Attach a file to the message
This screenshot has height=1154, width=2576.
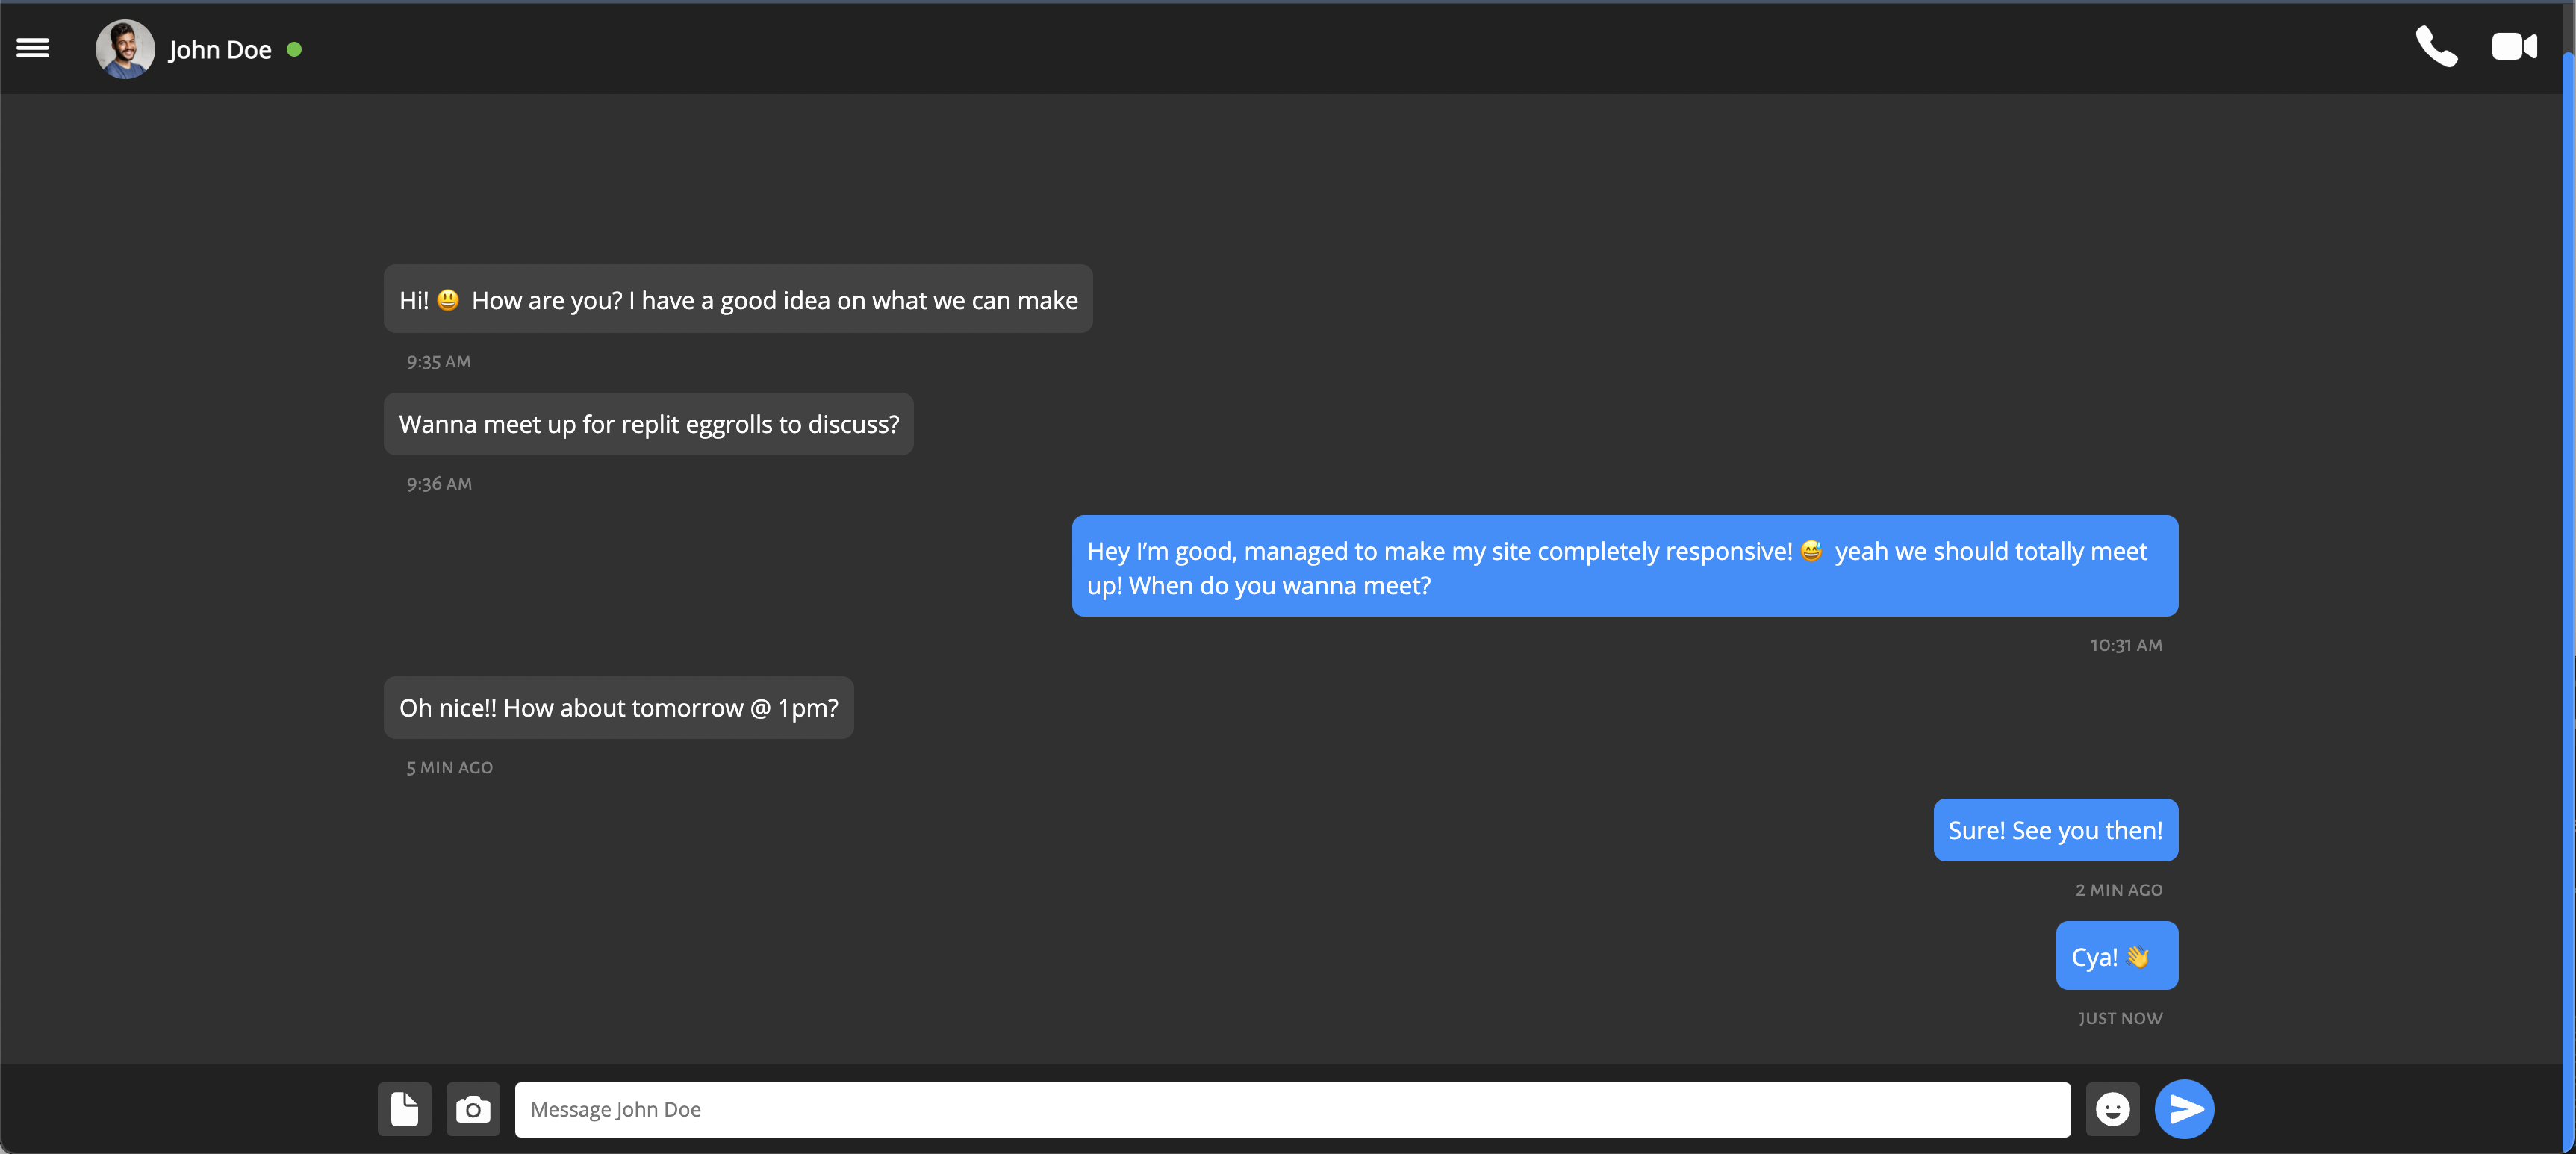tap(404, 1109)
